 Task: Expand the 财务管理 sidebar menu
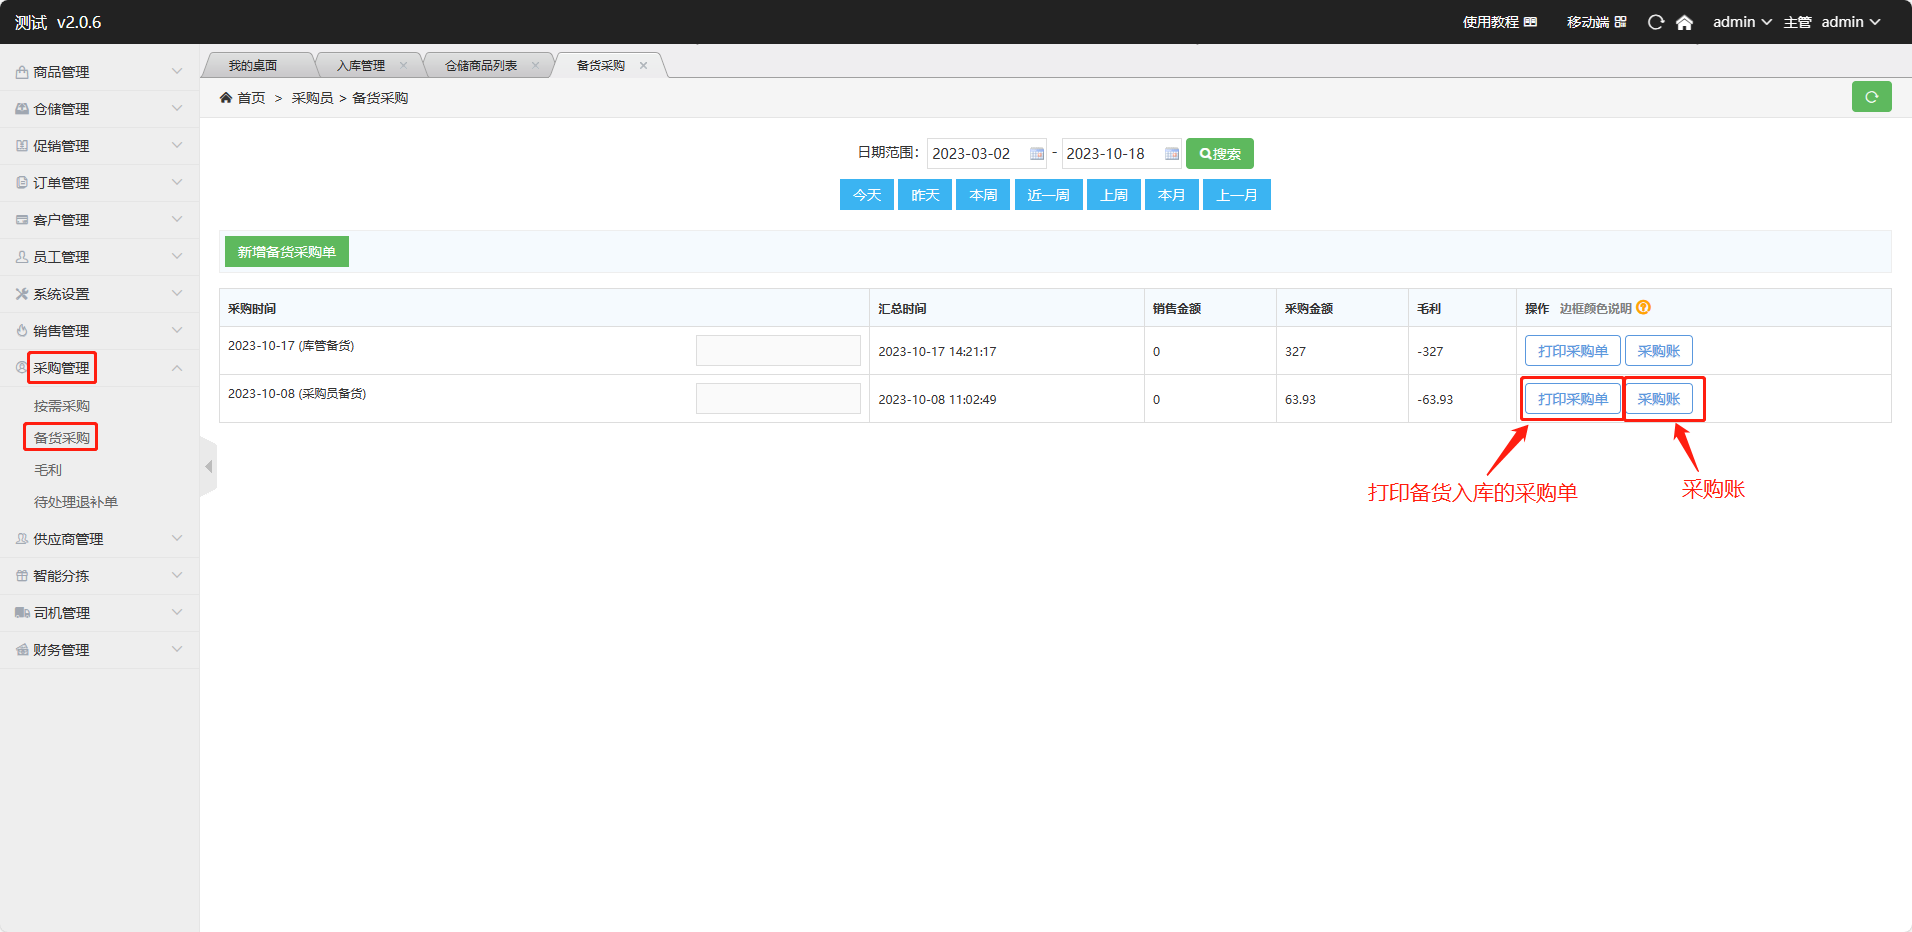click(99, 650)
